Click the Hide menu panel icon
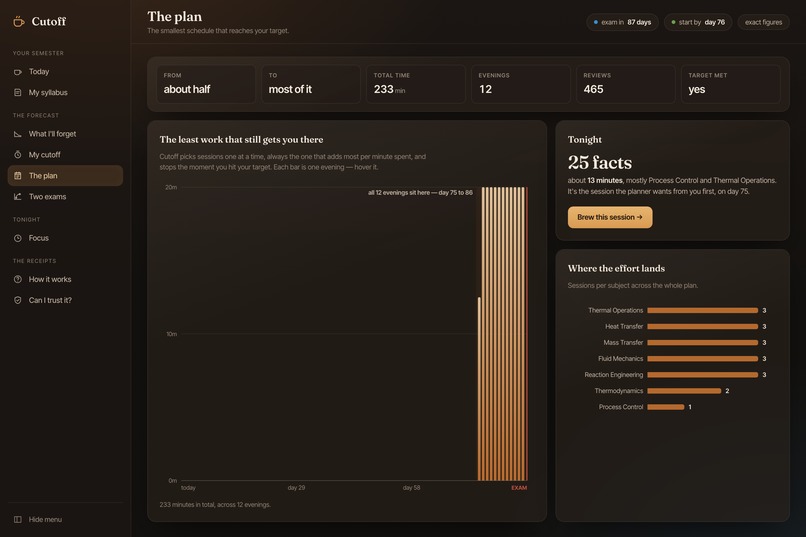806x537 pixels. [x=17, y=520]
